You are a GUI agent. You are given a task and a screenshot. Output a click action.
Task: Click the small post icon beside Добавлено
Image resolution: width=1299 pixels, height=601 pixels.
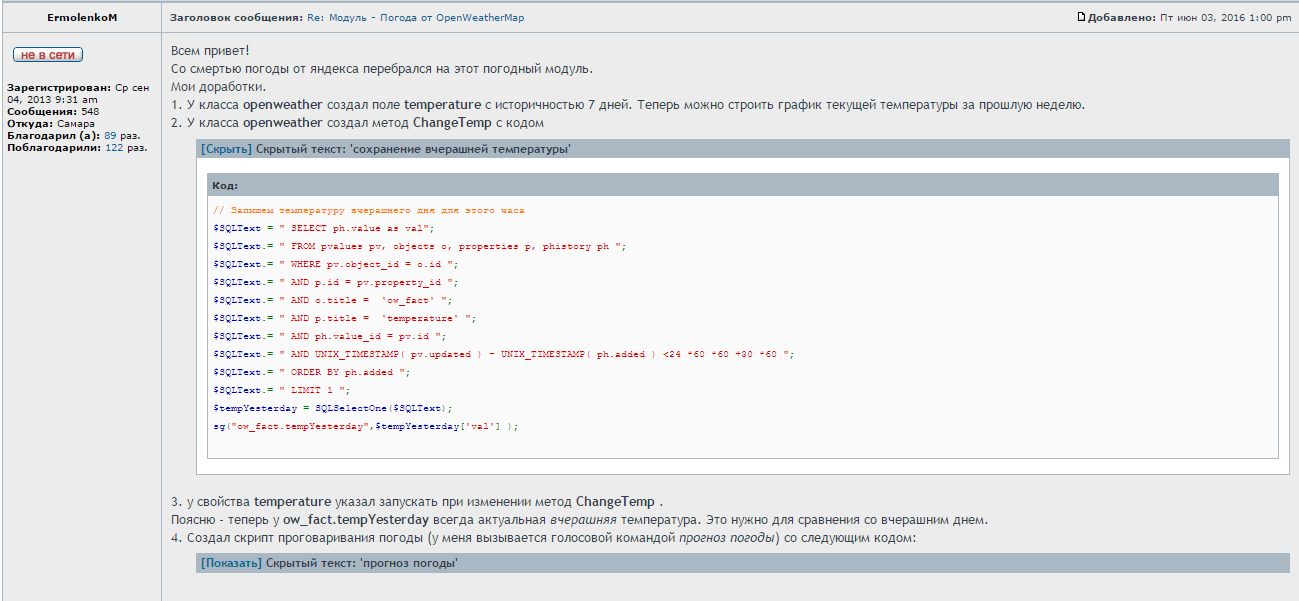click(x=1081, y=17)
